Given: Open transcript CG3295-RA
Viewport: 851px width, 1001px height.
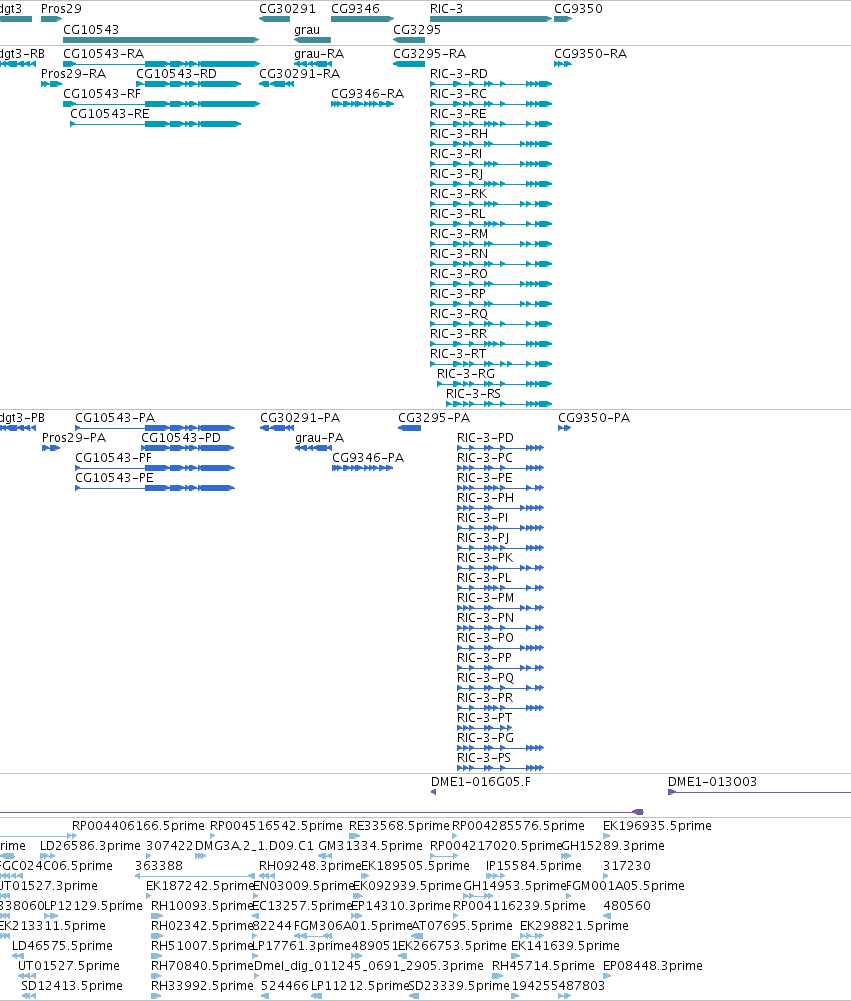Looking at the screenshot, I should [430, 54].
